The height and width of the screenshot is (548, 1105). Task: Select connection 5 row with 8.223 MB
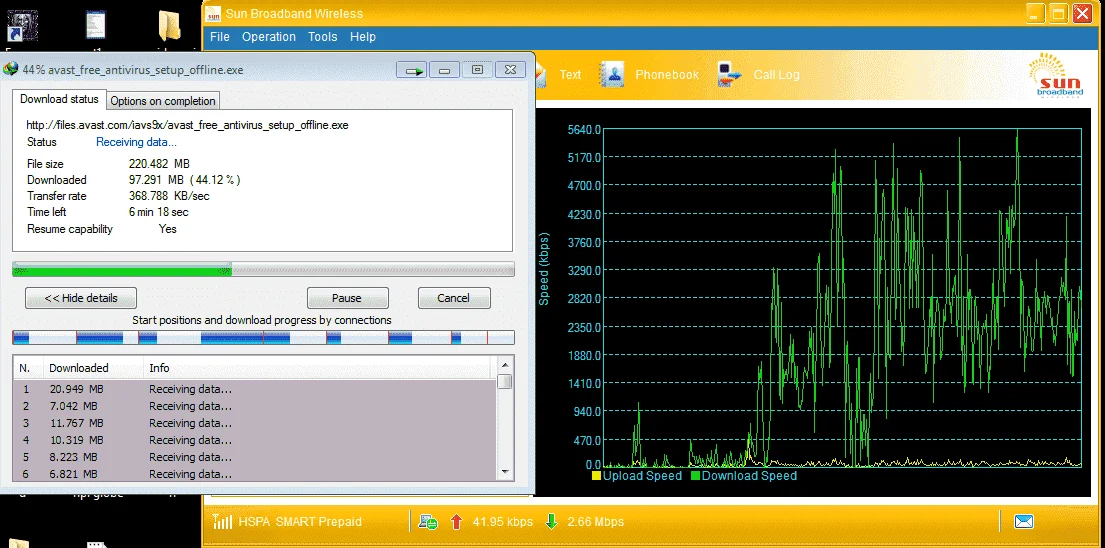[255, 456]
